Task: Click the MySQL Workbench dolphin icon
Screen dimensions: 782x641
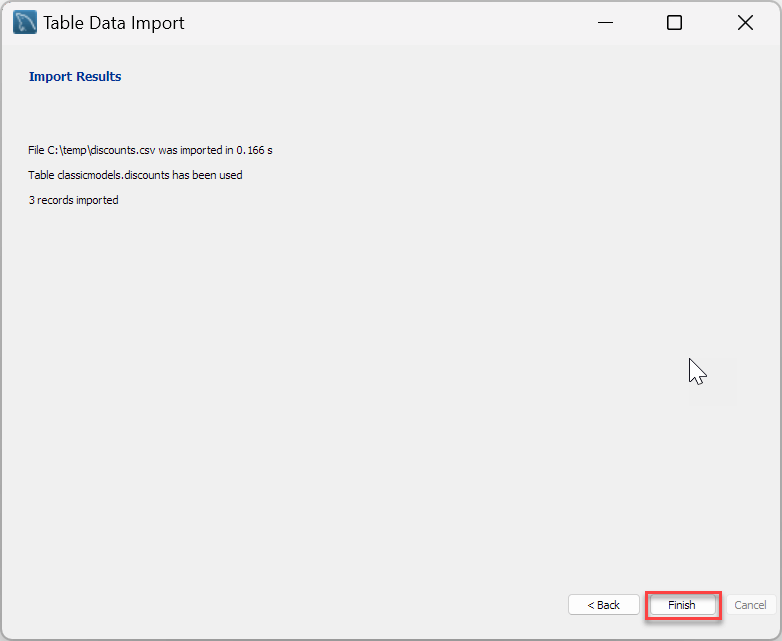Action: pos(25,23)
